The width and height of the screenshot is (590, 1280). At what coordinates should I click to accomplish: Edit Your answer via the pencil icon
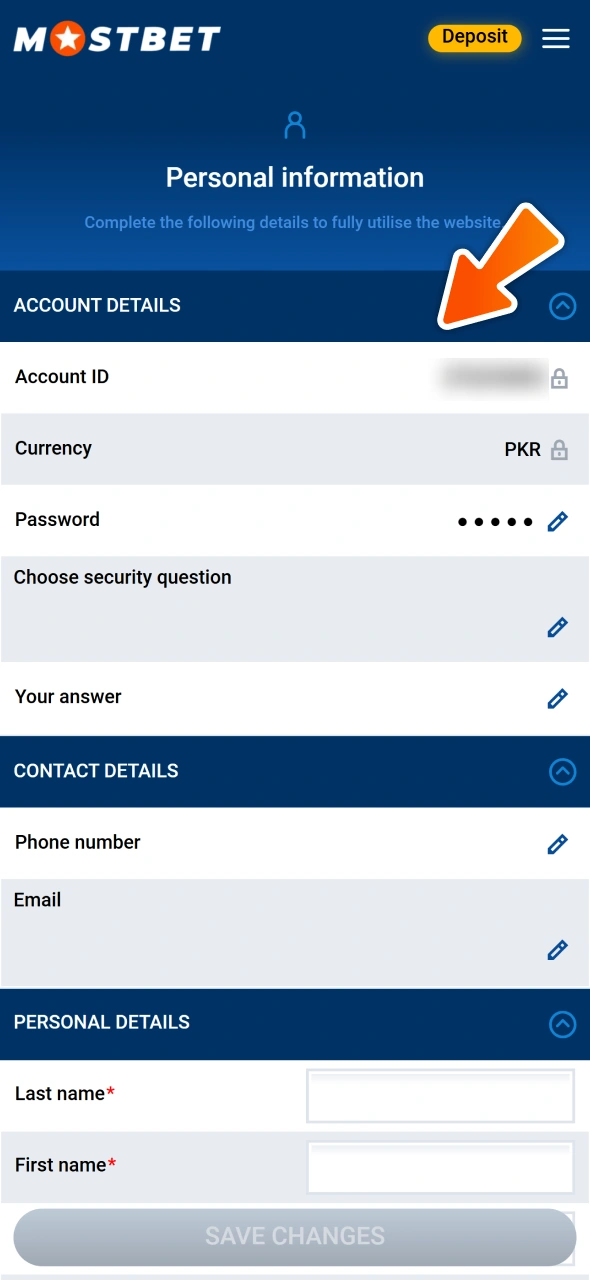pos(557,698)
